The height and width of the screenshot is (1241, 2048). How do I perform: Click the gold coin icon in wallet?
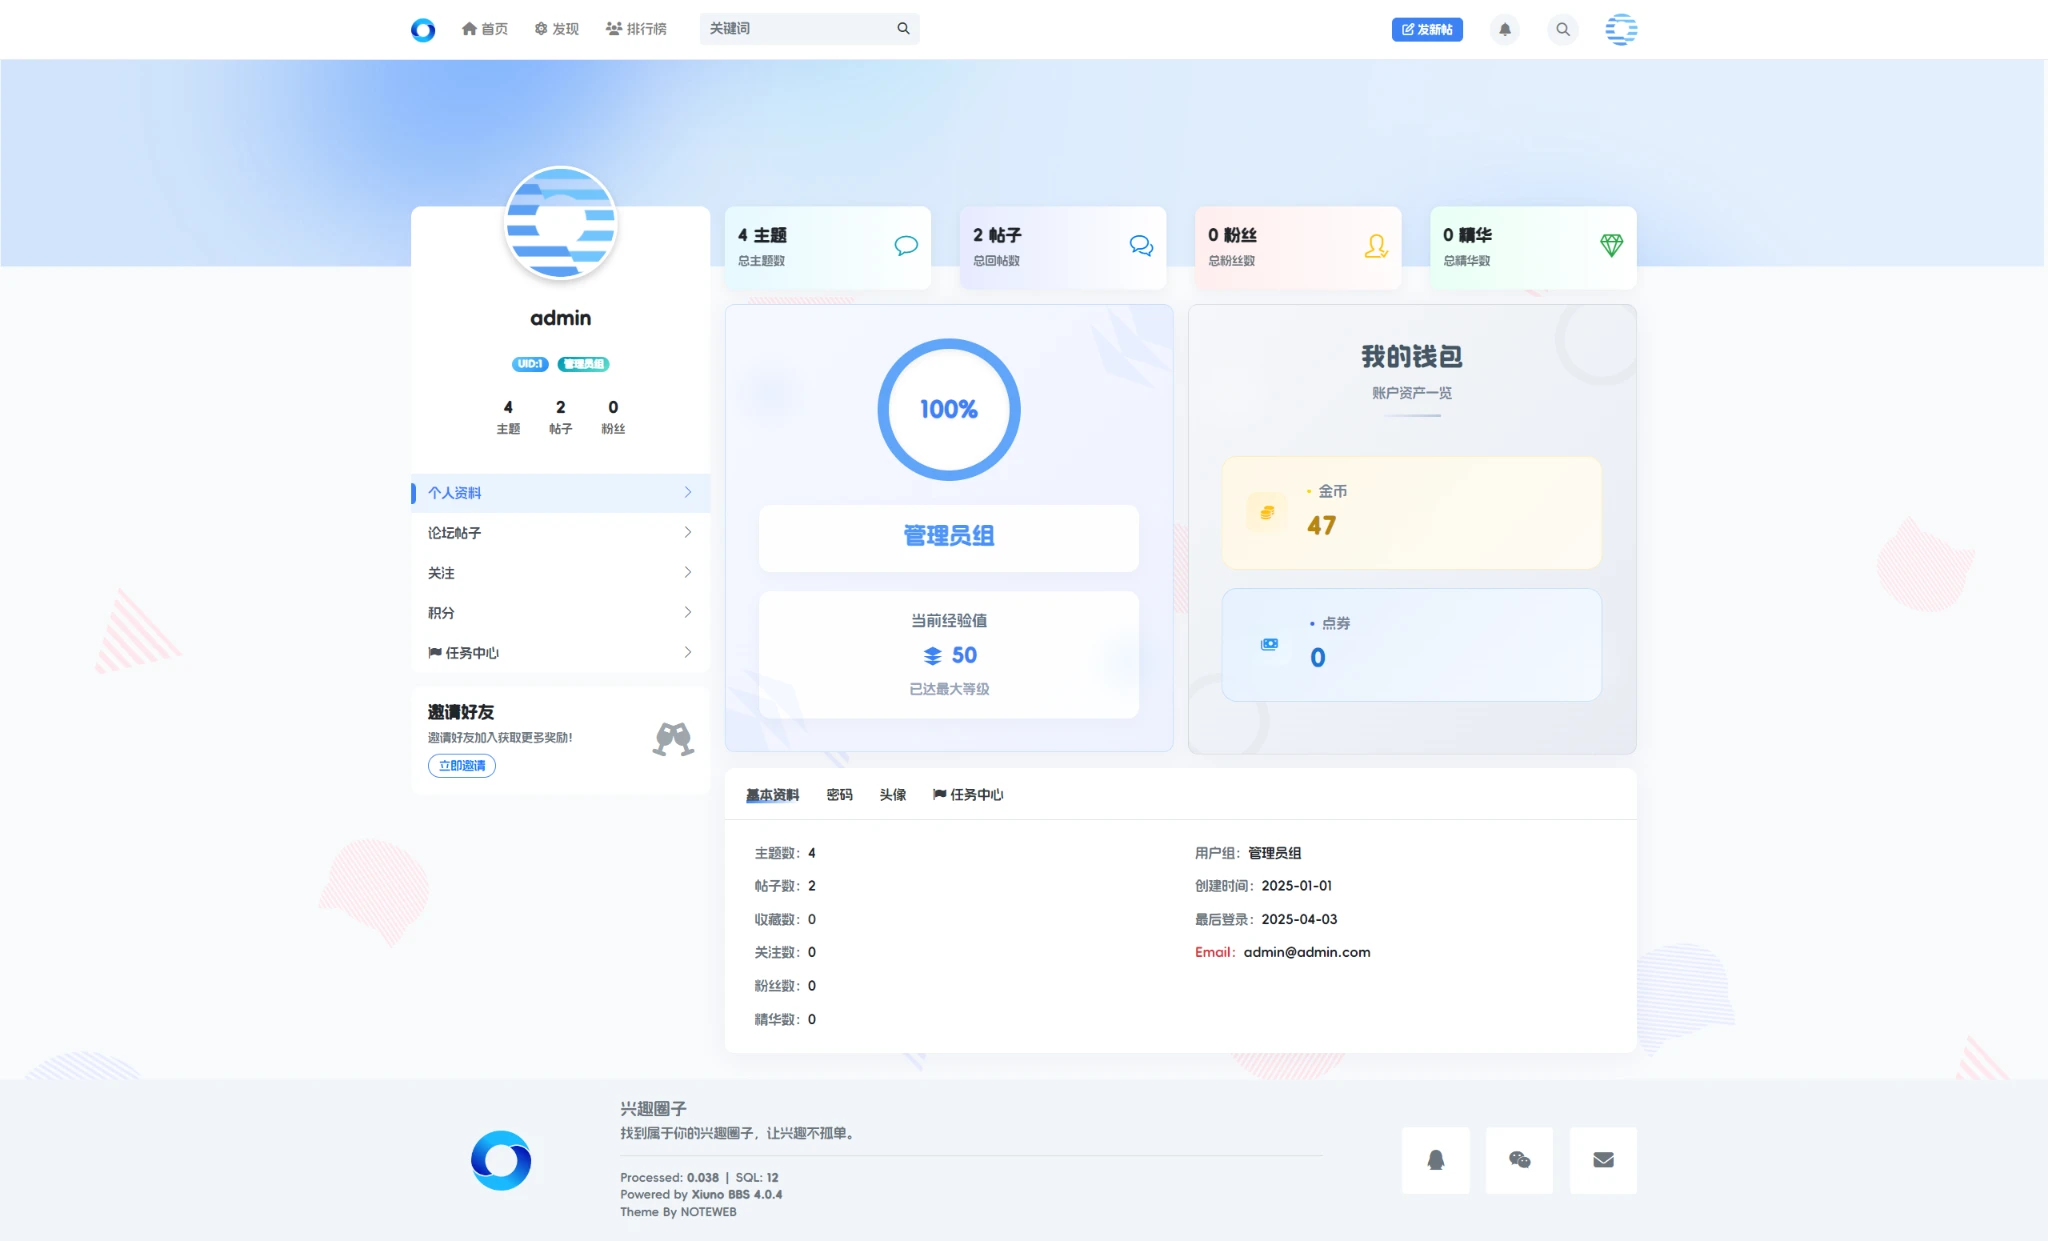point(1267,513)
